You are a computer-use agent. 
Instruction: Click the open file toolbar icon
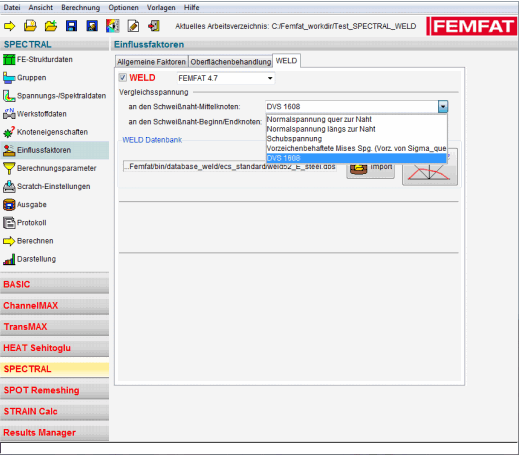[30, 26]
